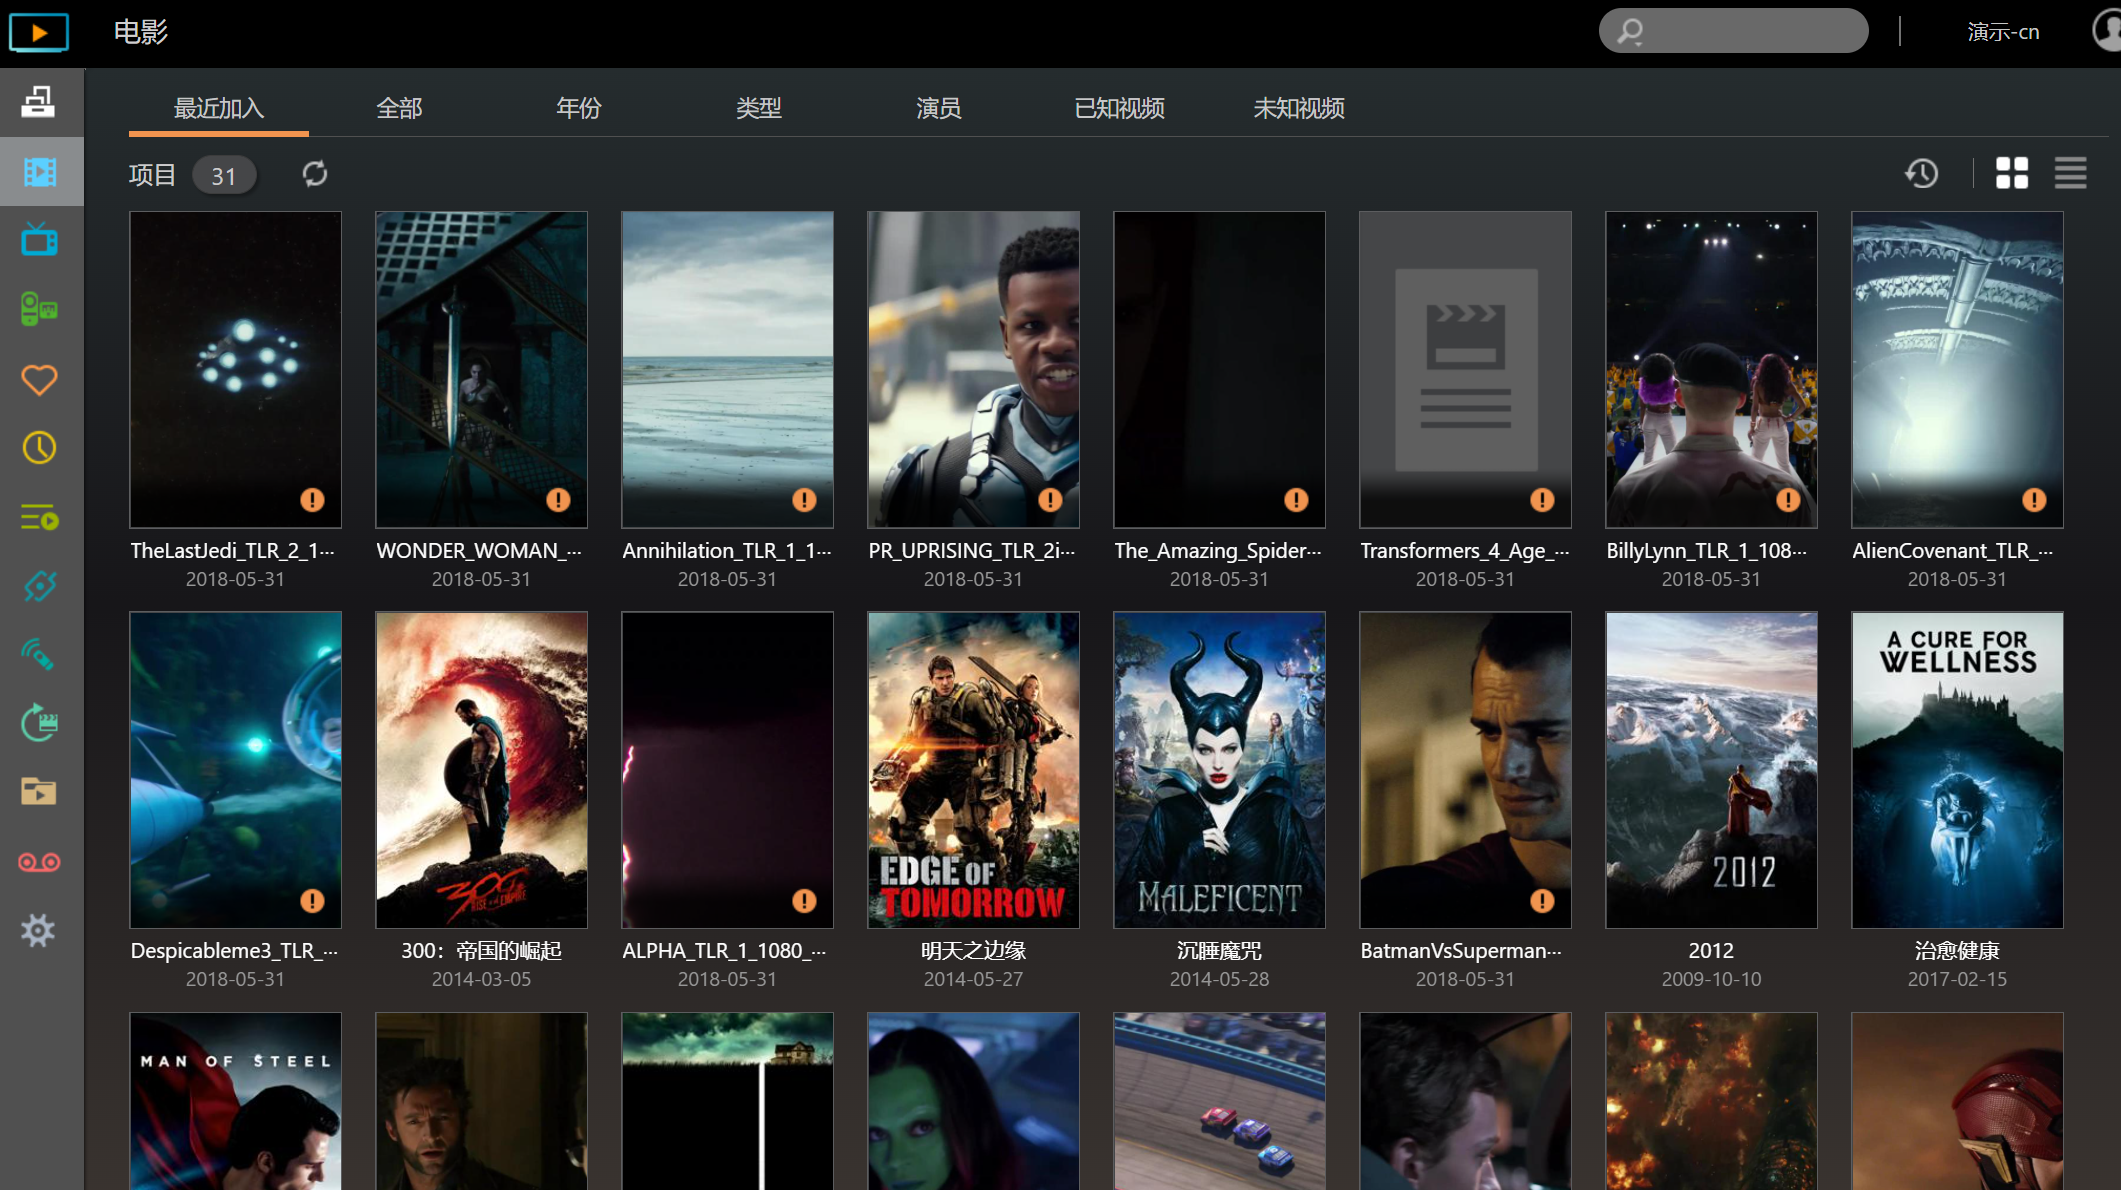The height and width of the screenshot is (1190, 2121).
Task: Open the 演示-cn user menu
Action: pos(2003,32)
